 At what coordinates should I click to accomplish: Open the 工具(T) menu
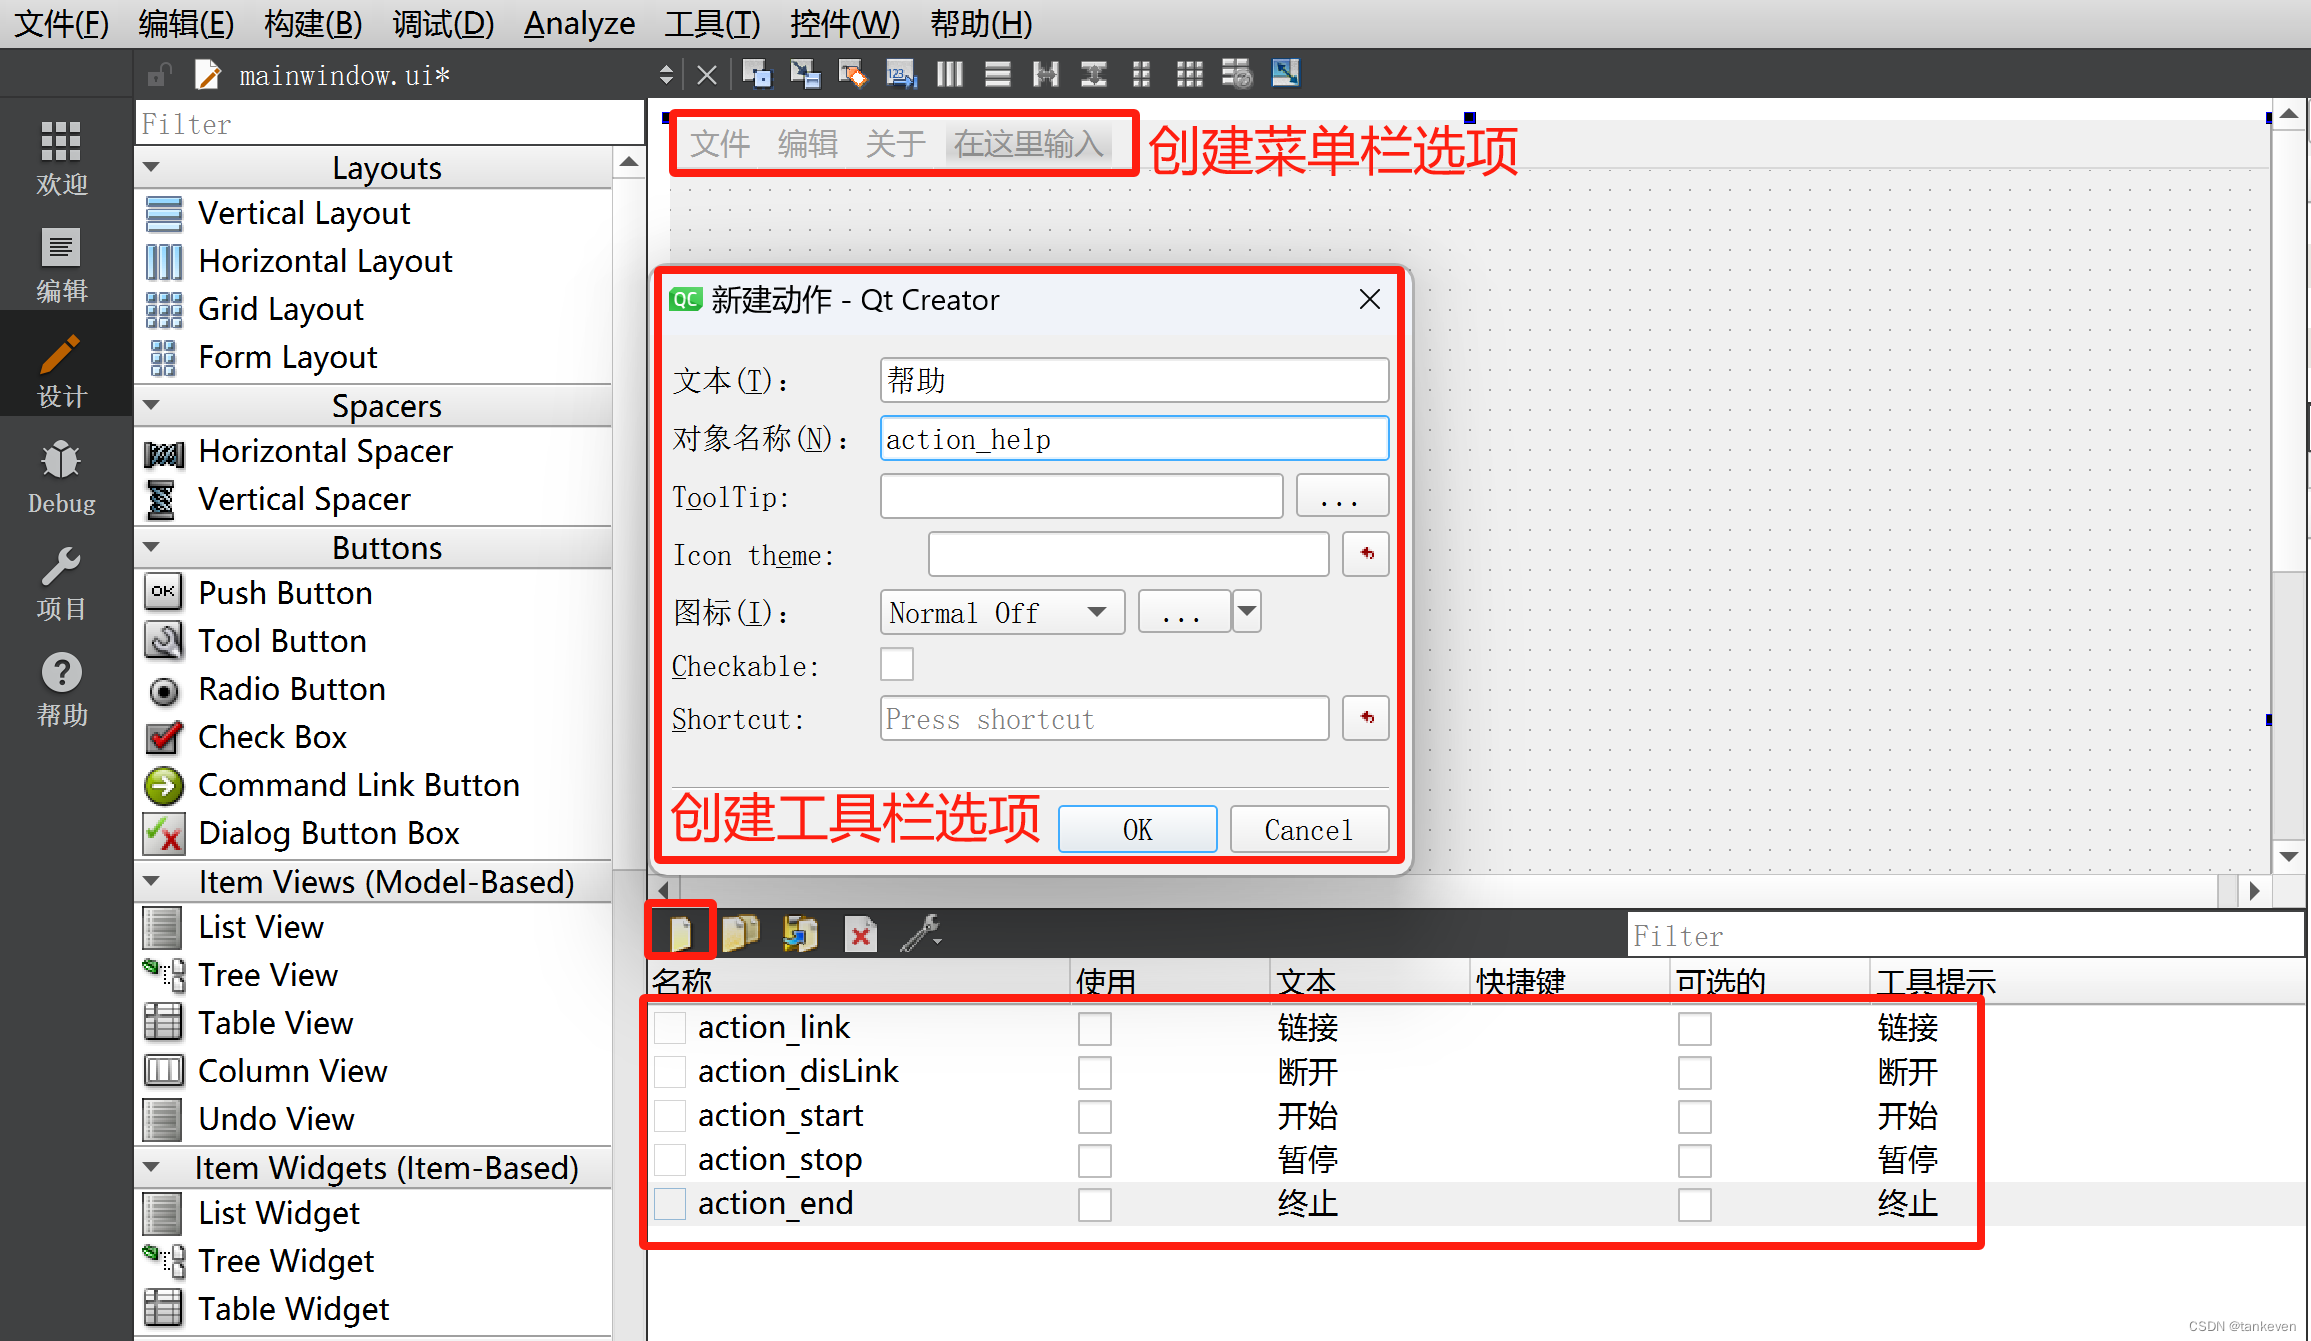pyautogui.click(x=712, y=23)
